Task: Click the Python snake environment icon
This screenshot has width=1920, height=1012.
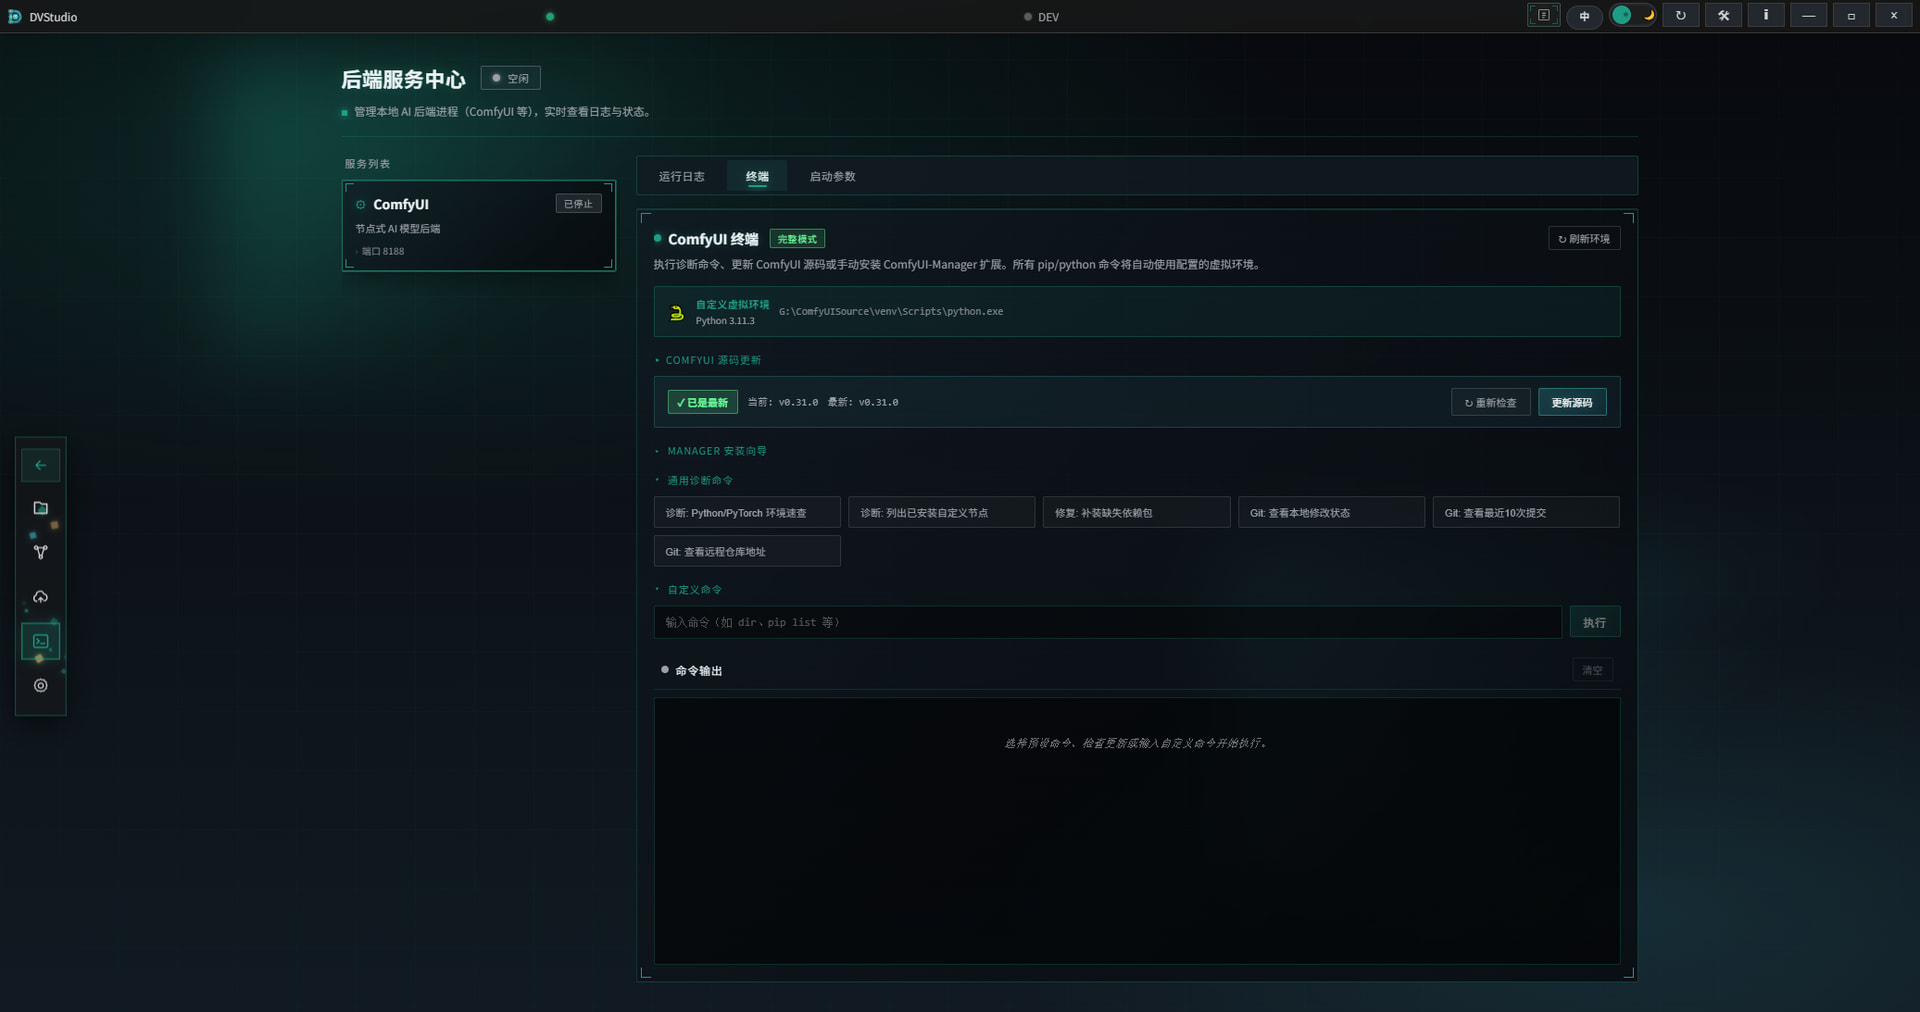Action: [676, 312]
